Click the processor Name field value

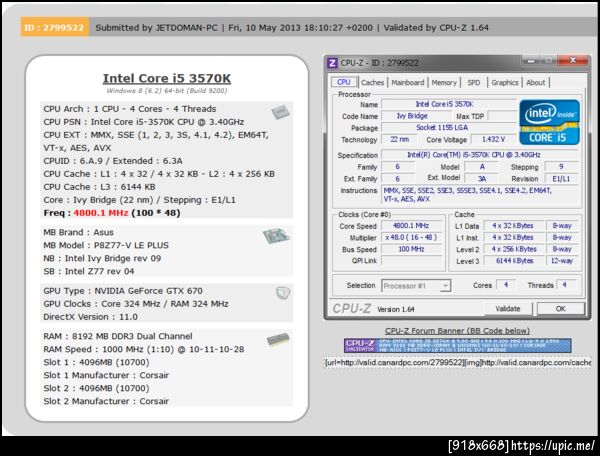pos(449,104)
